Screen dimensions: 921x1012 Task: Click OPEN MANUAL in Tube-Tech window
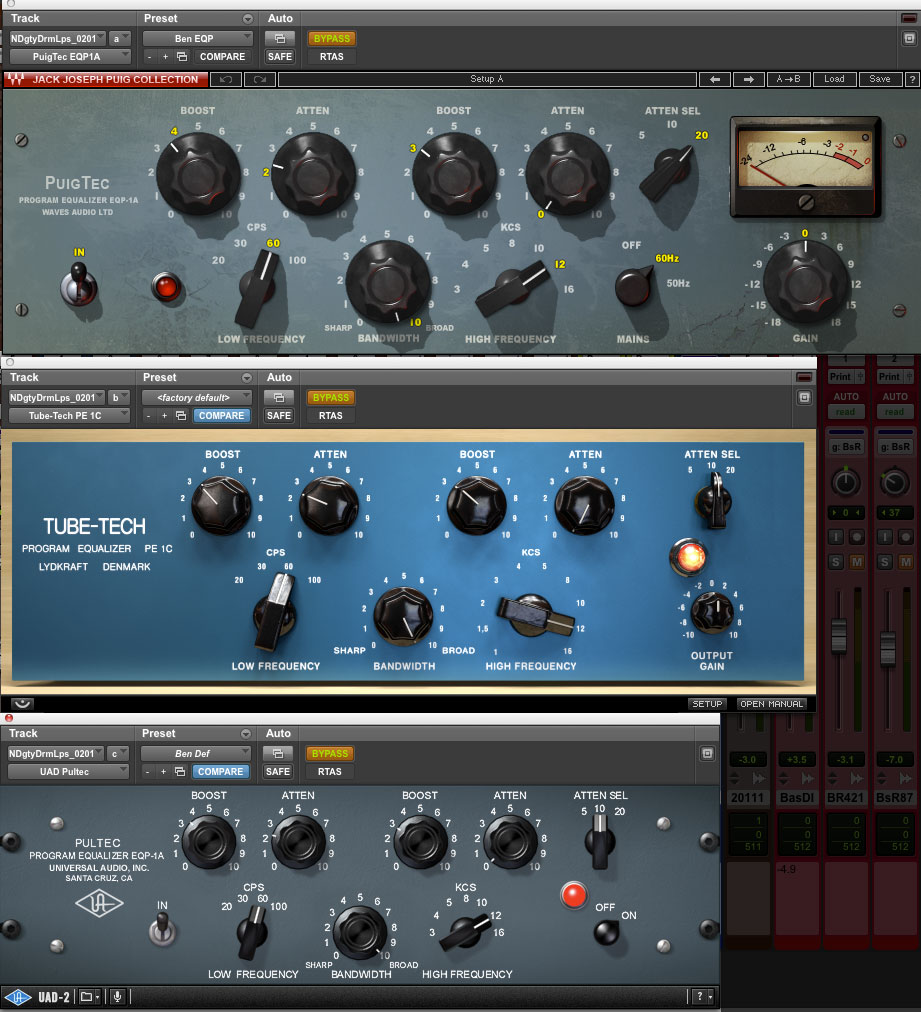tap(771, 704)
